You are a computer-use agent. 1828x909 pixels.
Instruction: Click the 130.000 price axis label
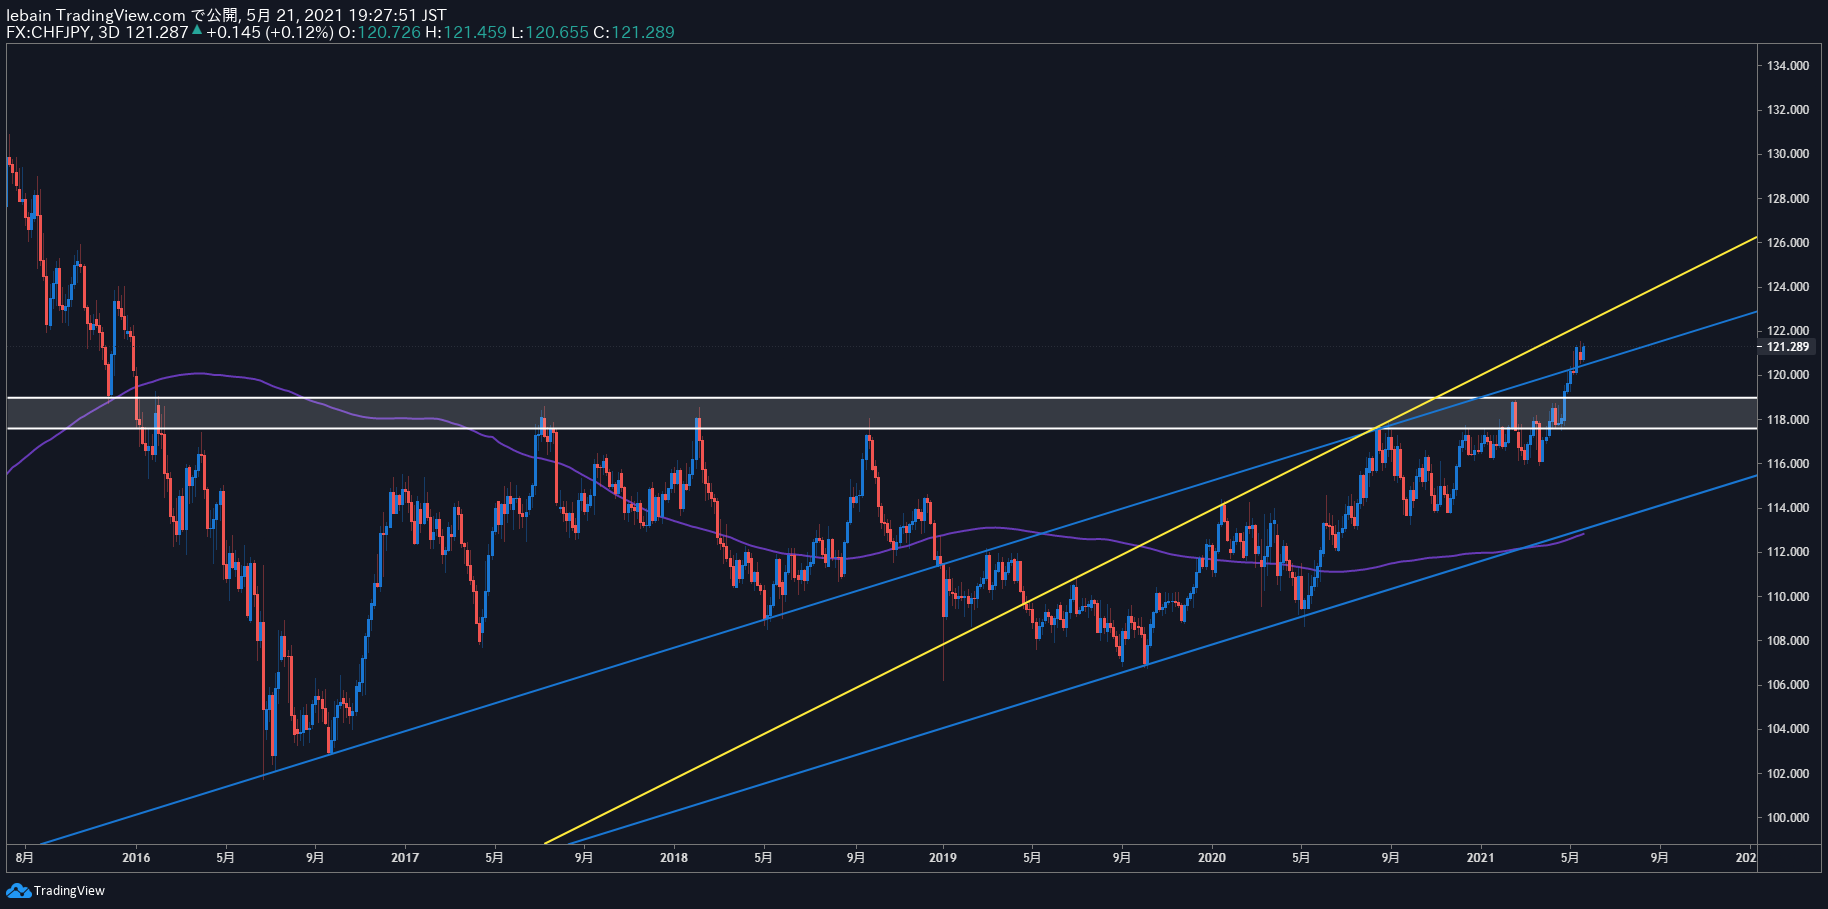(x=1788, y=154)
